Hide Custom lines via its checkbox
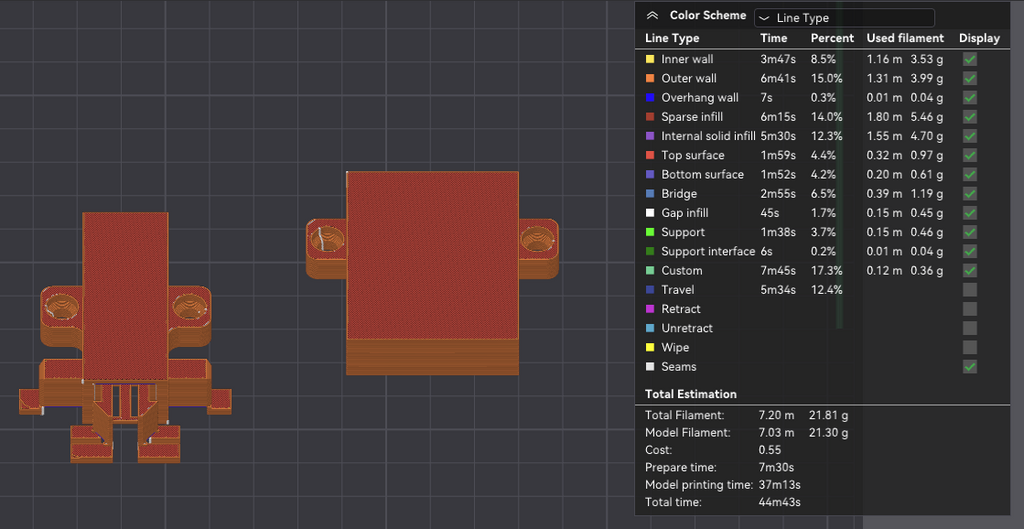The image size is (1024, 529). (x=970, y=270)
